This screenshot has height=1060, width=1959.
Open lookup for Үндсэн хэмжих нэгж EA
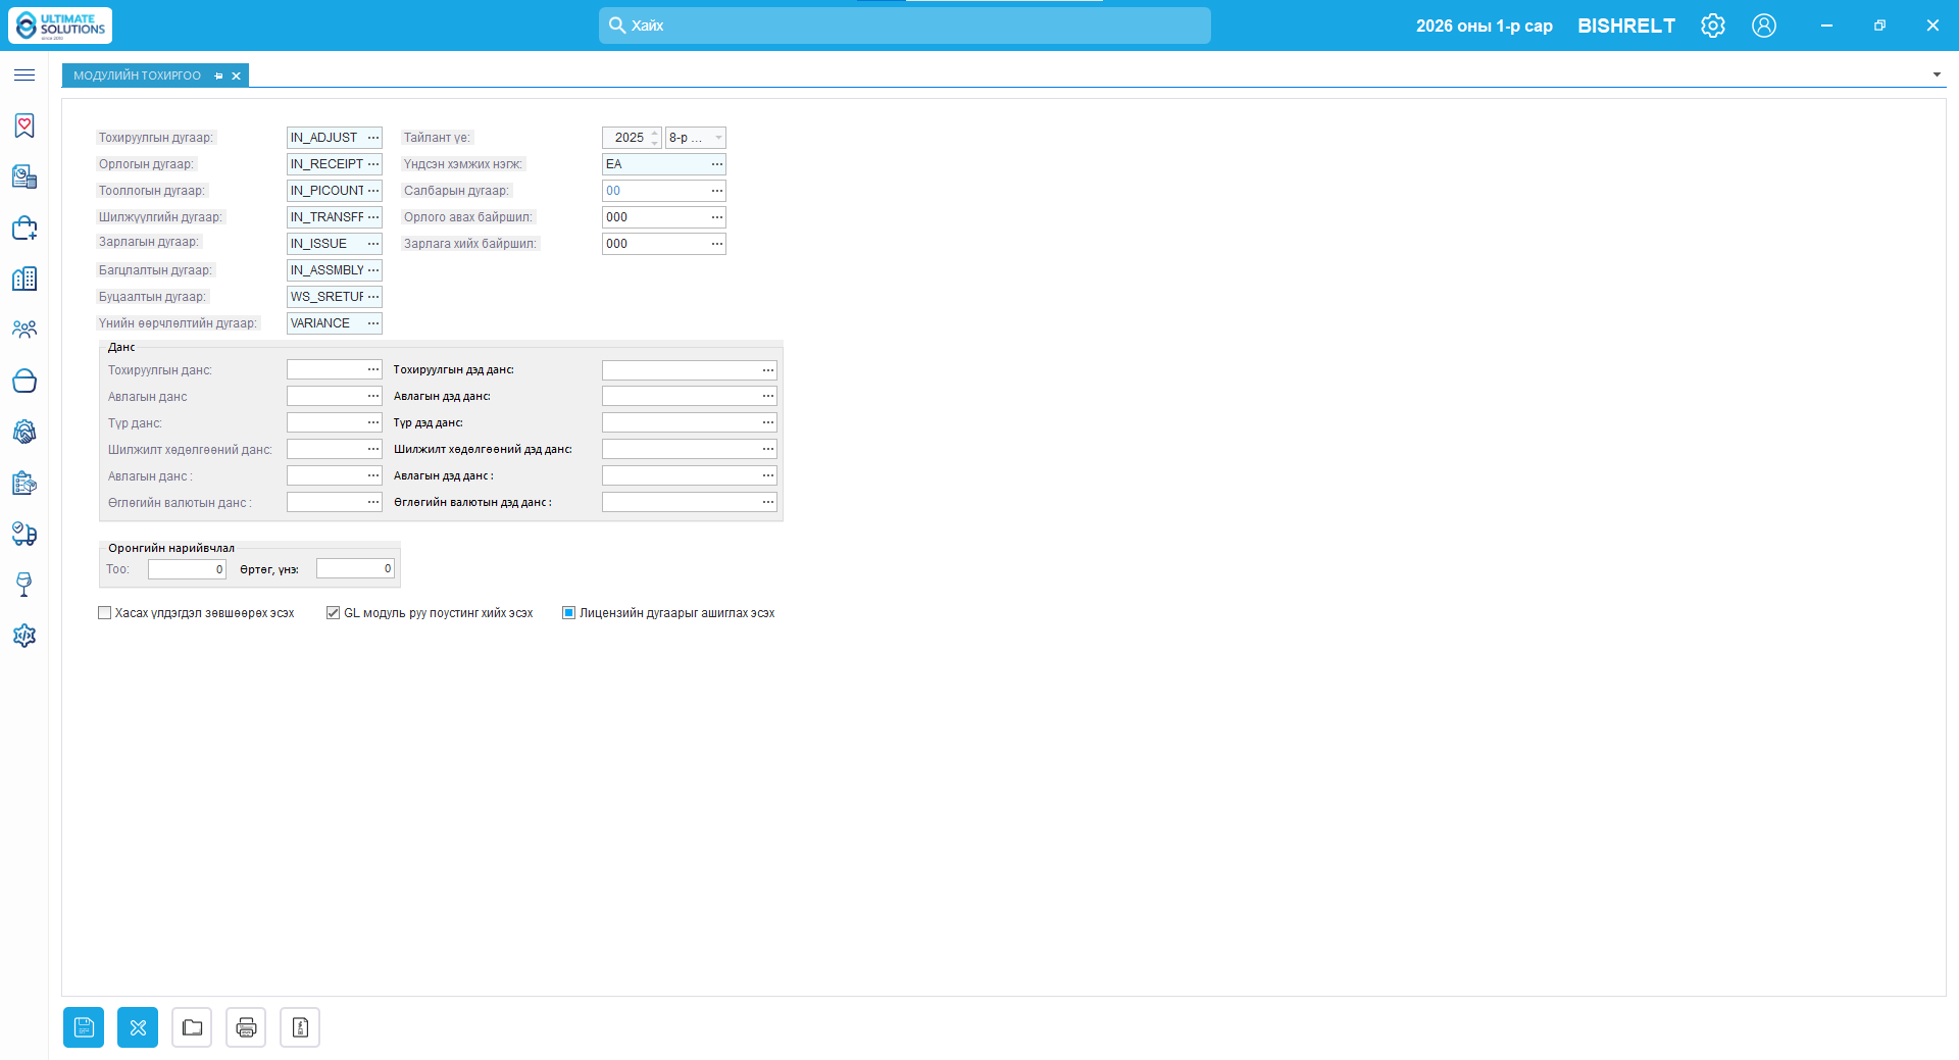(717, 164)
